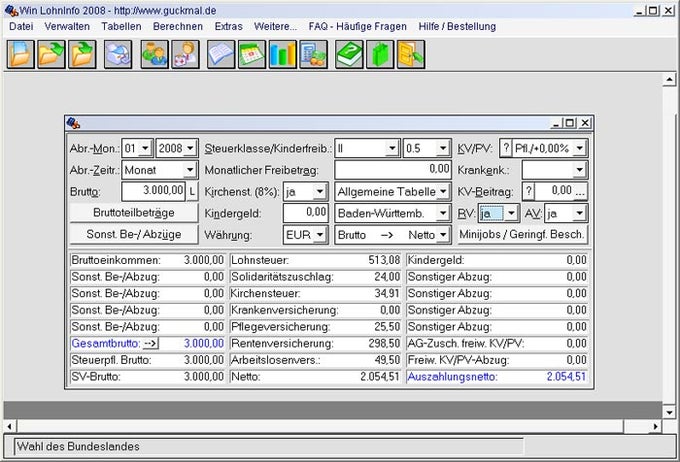Open the Krankenk. dropdown

pyautogui.click(x=580, y=170)
